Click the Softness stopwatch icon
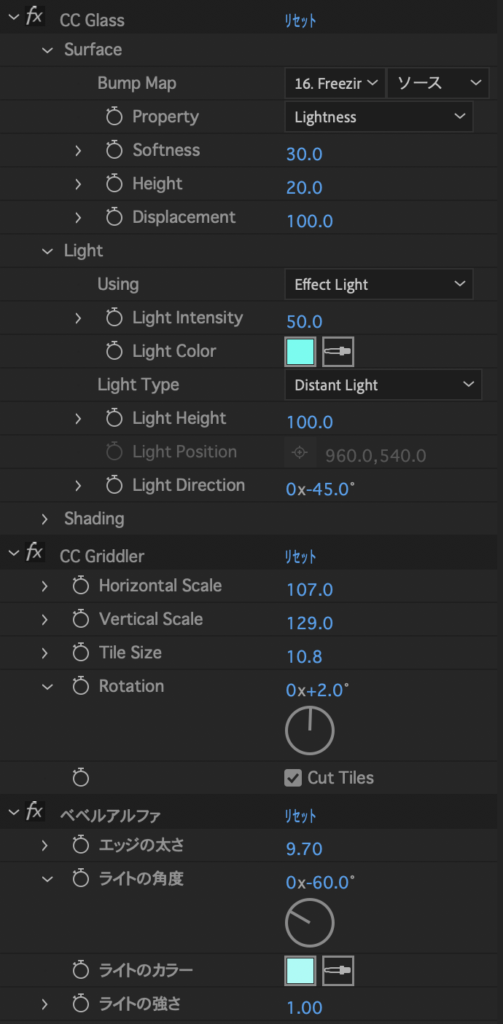This screenshot has height=1024, width=503. 114,151
